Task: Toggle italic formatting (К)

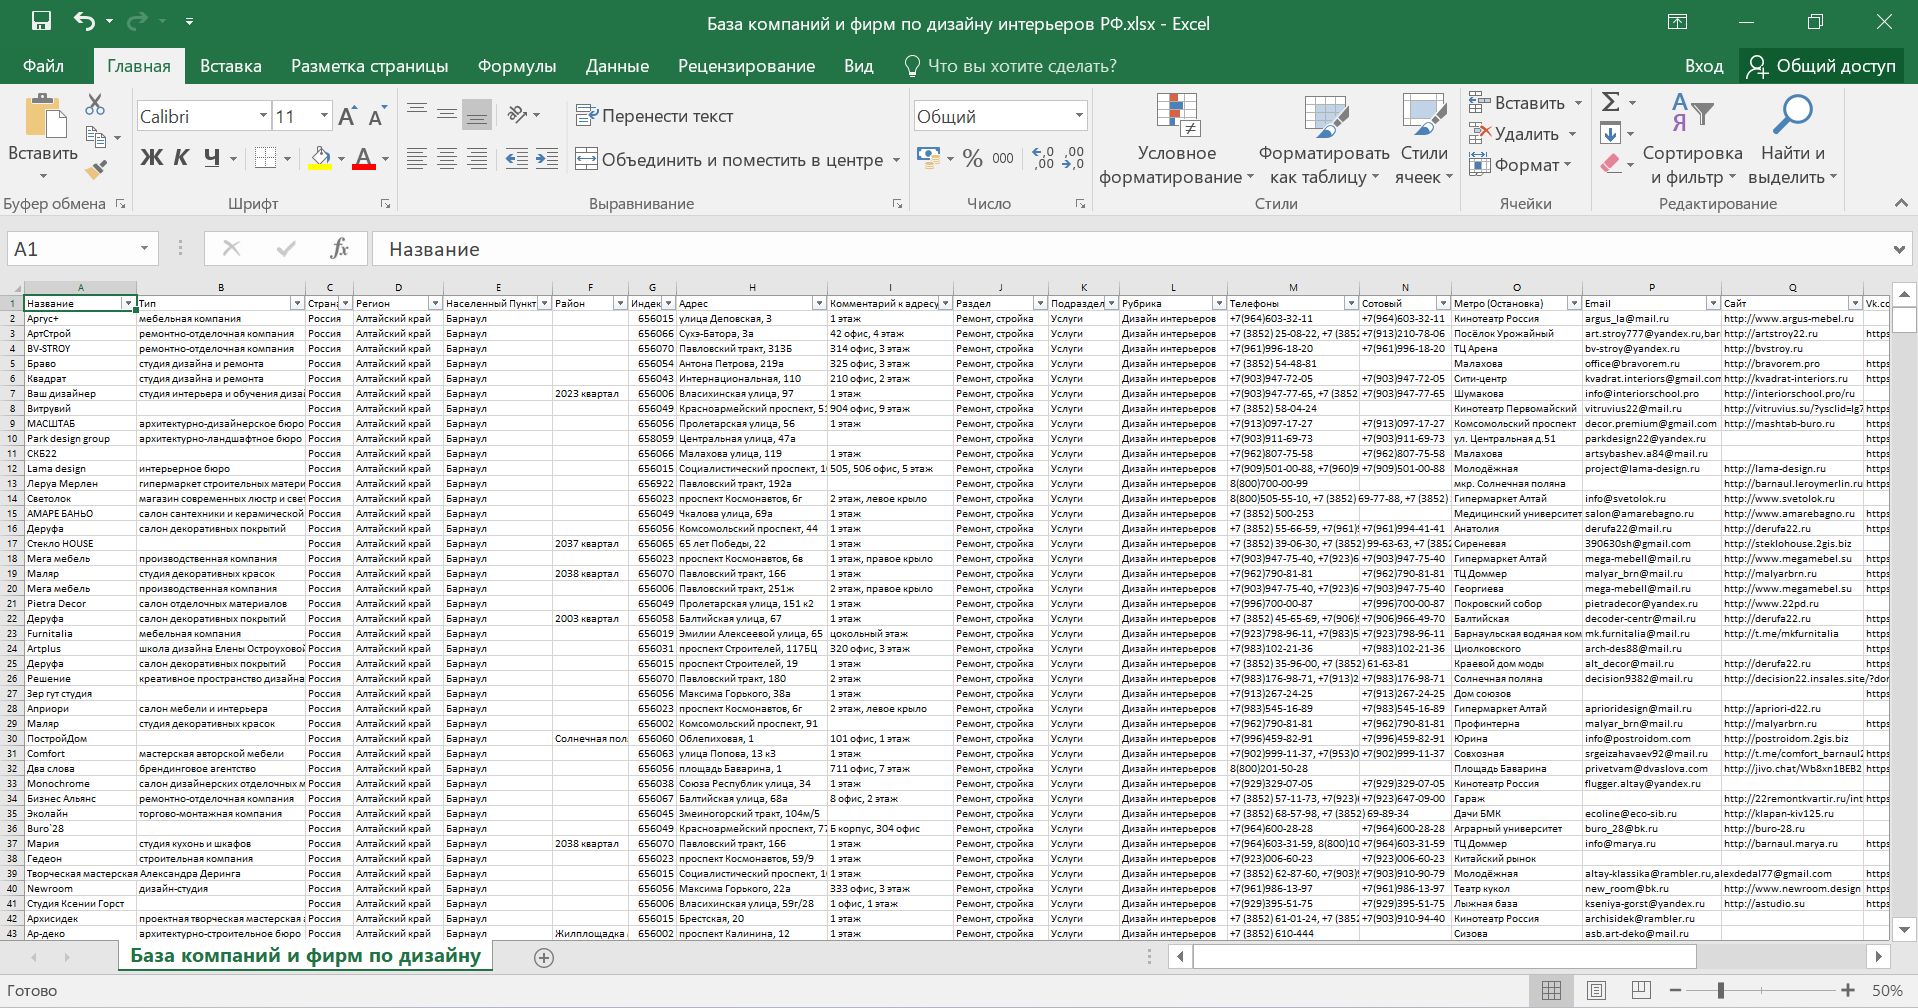Action: 181,158
